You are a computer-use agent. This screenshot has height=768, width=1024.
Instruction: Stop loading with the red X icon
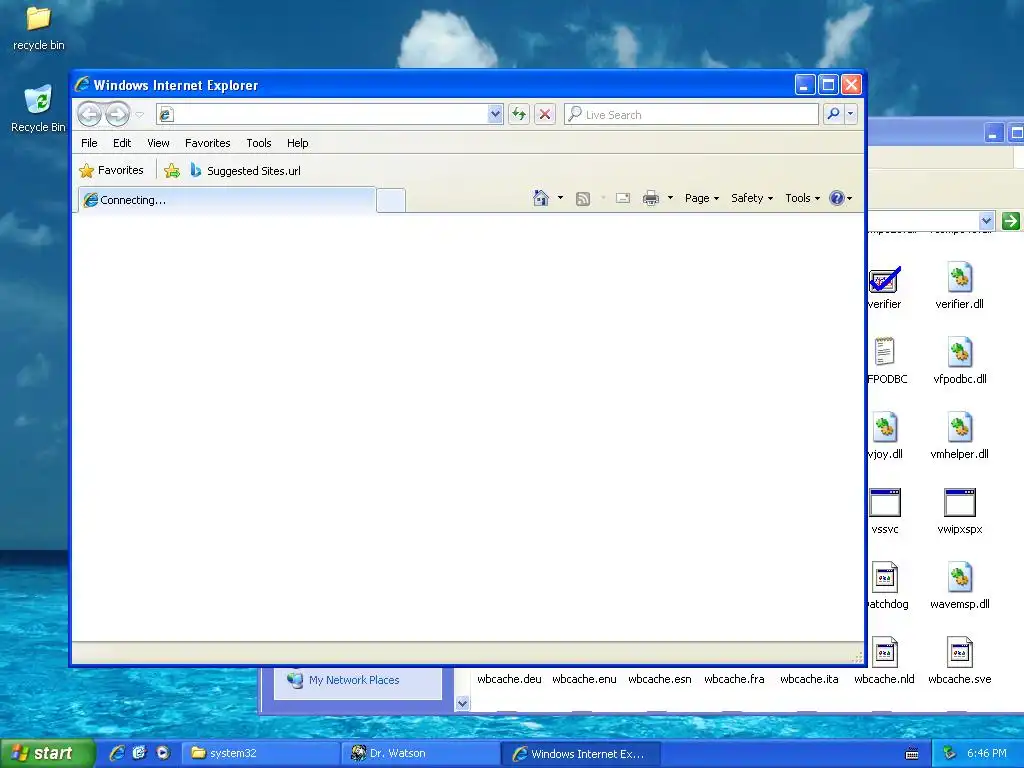tap(545, 114)
